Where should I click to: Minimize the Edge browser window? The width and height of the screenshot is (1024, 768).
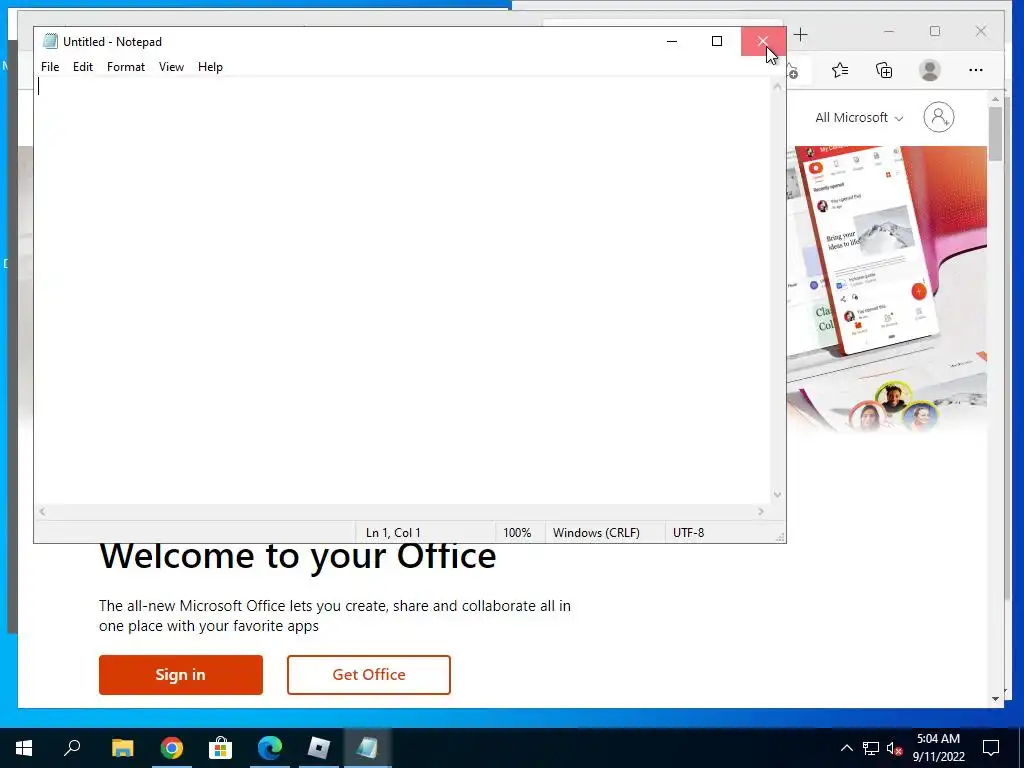pyautogui.click(x=889, y=31)
